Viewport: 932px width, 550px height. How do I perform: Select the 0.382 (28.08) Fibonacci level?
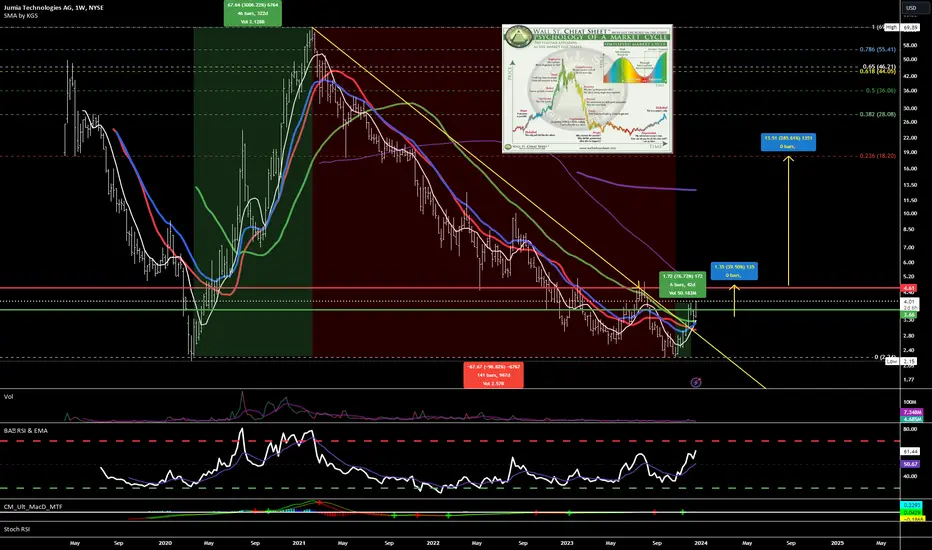[878, 114]
